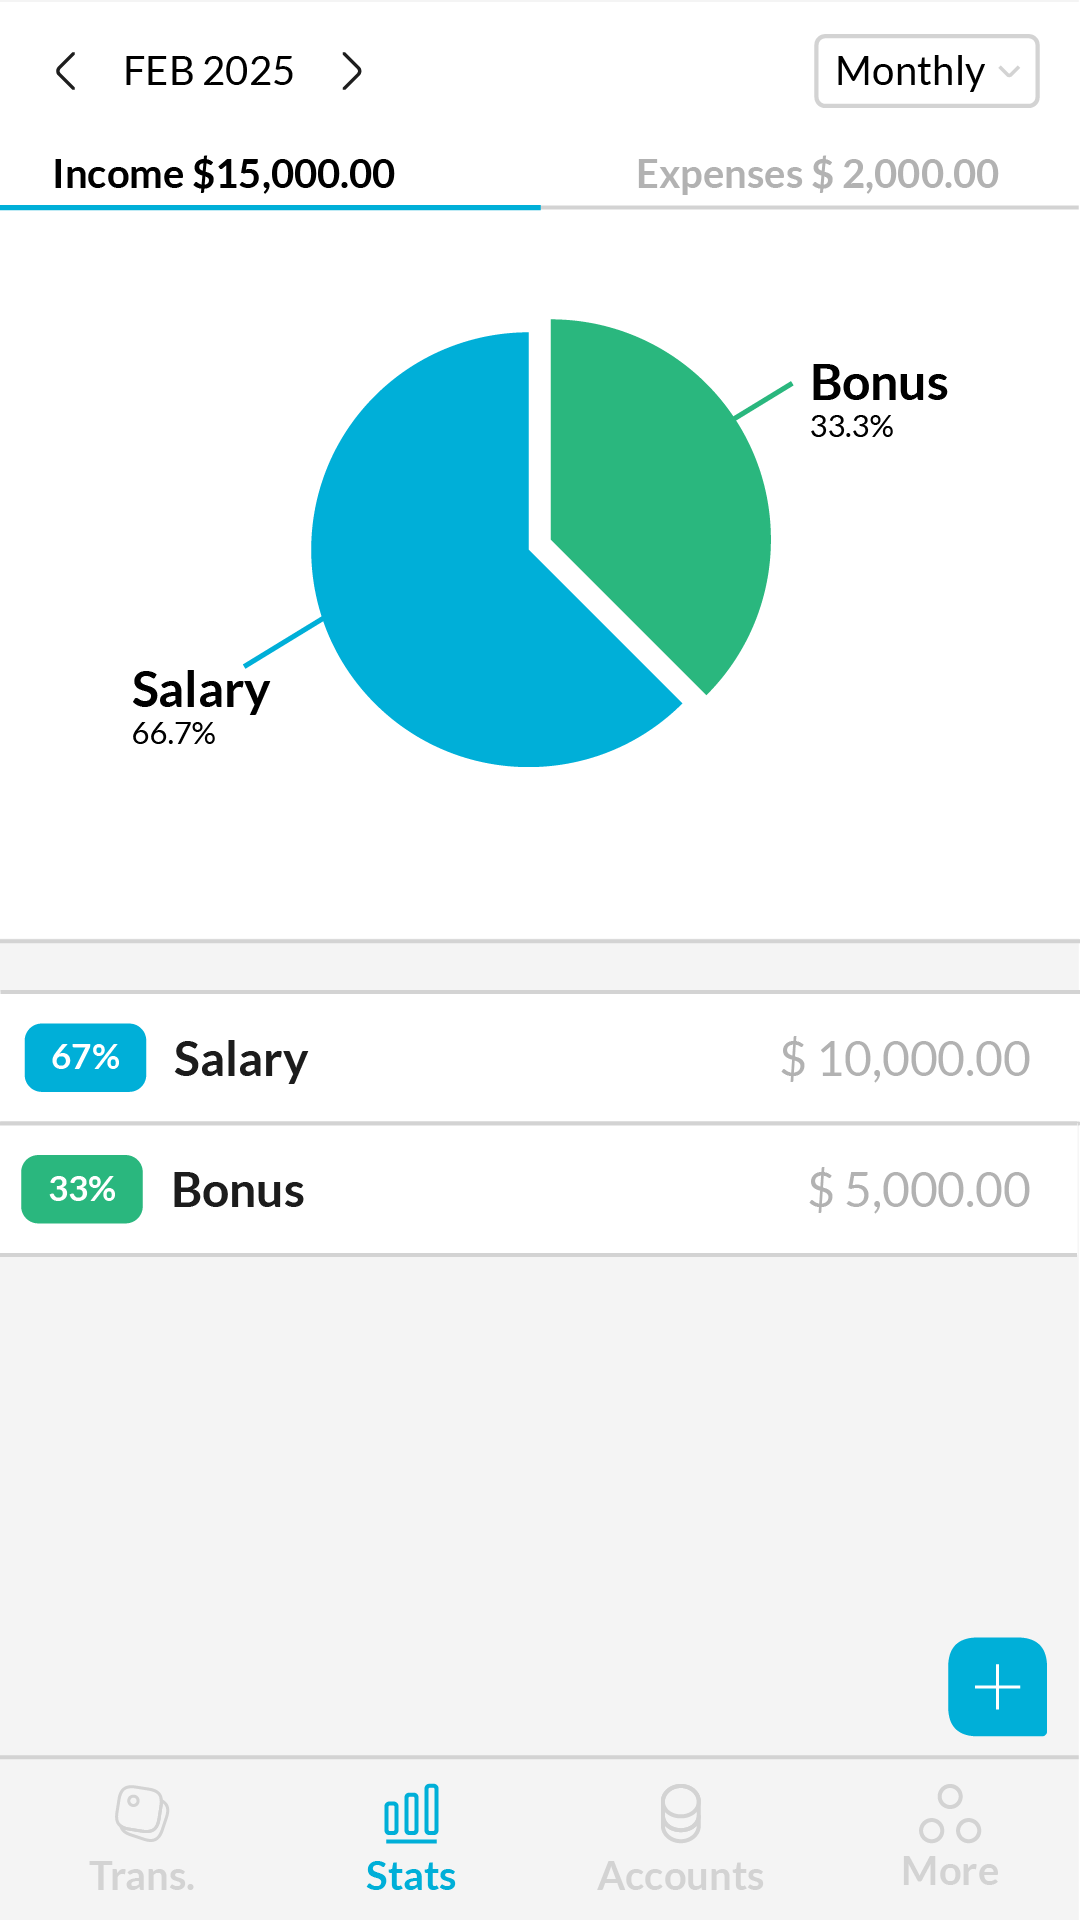Image resolution: width=1080 pixels, height=1920 pixels.
Task: Click the FEB 2025 date label
Action: tap(208, 72)
